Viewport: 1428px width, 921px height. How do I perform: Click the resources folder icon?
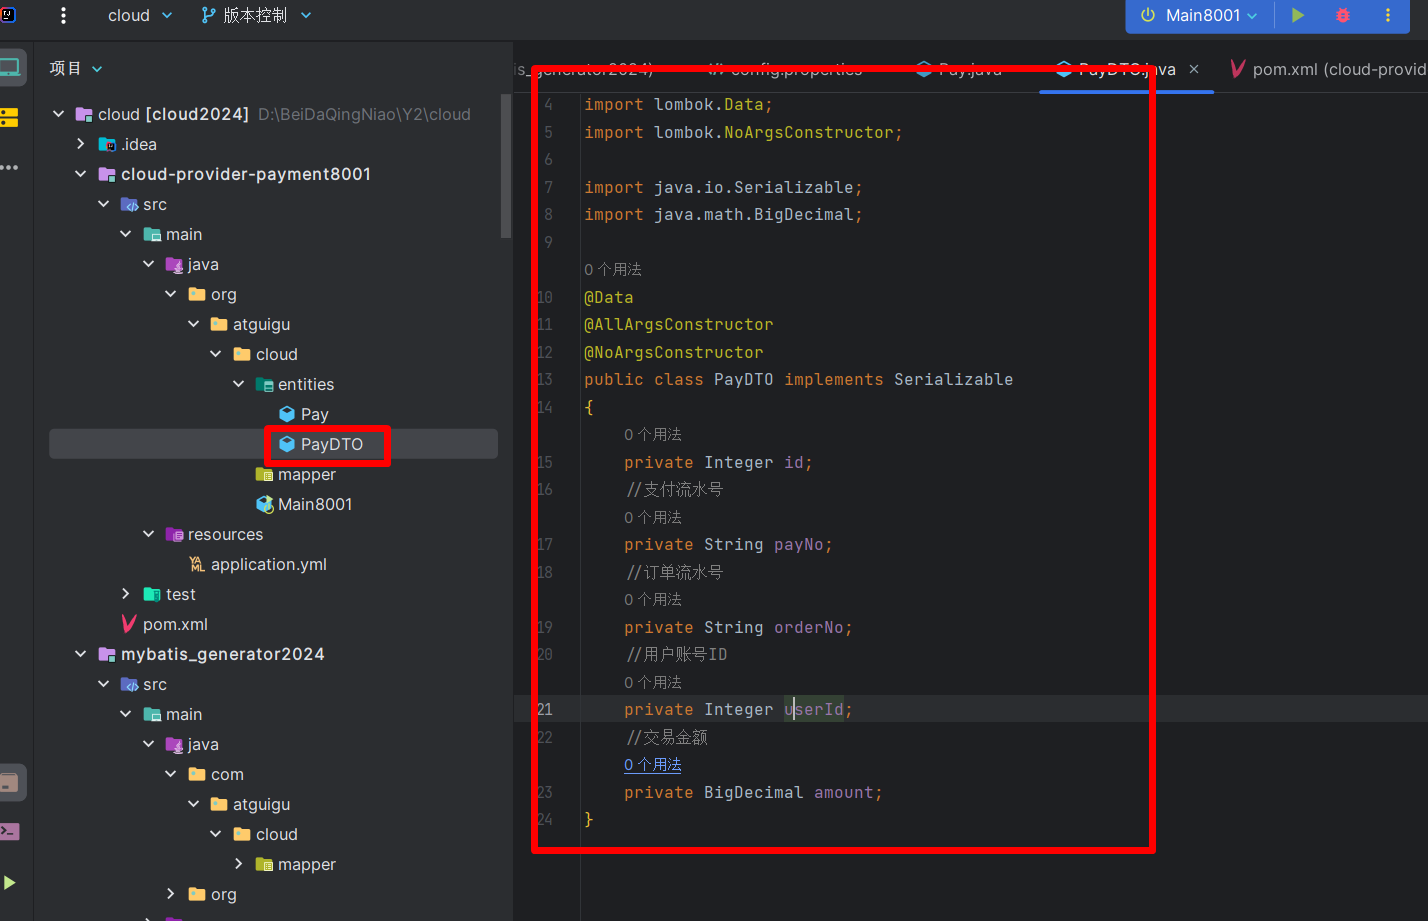(x=174, y=534)
